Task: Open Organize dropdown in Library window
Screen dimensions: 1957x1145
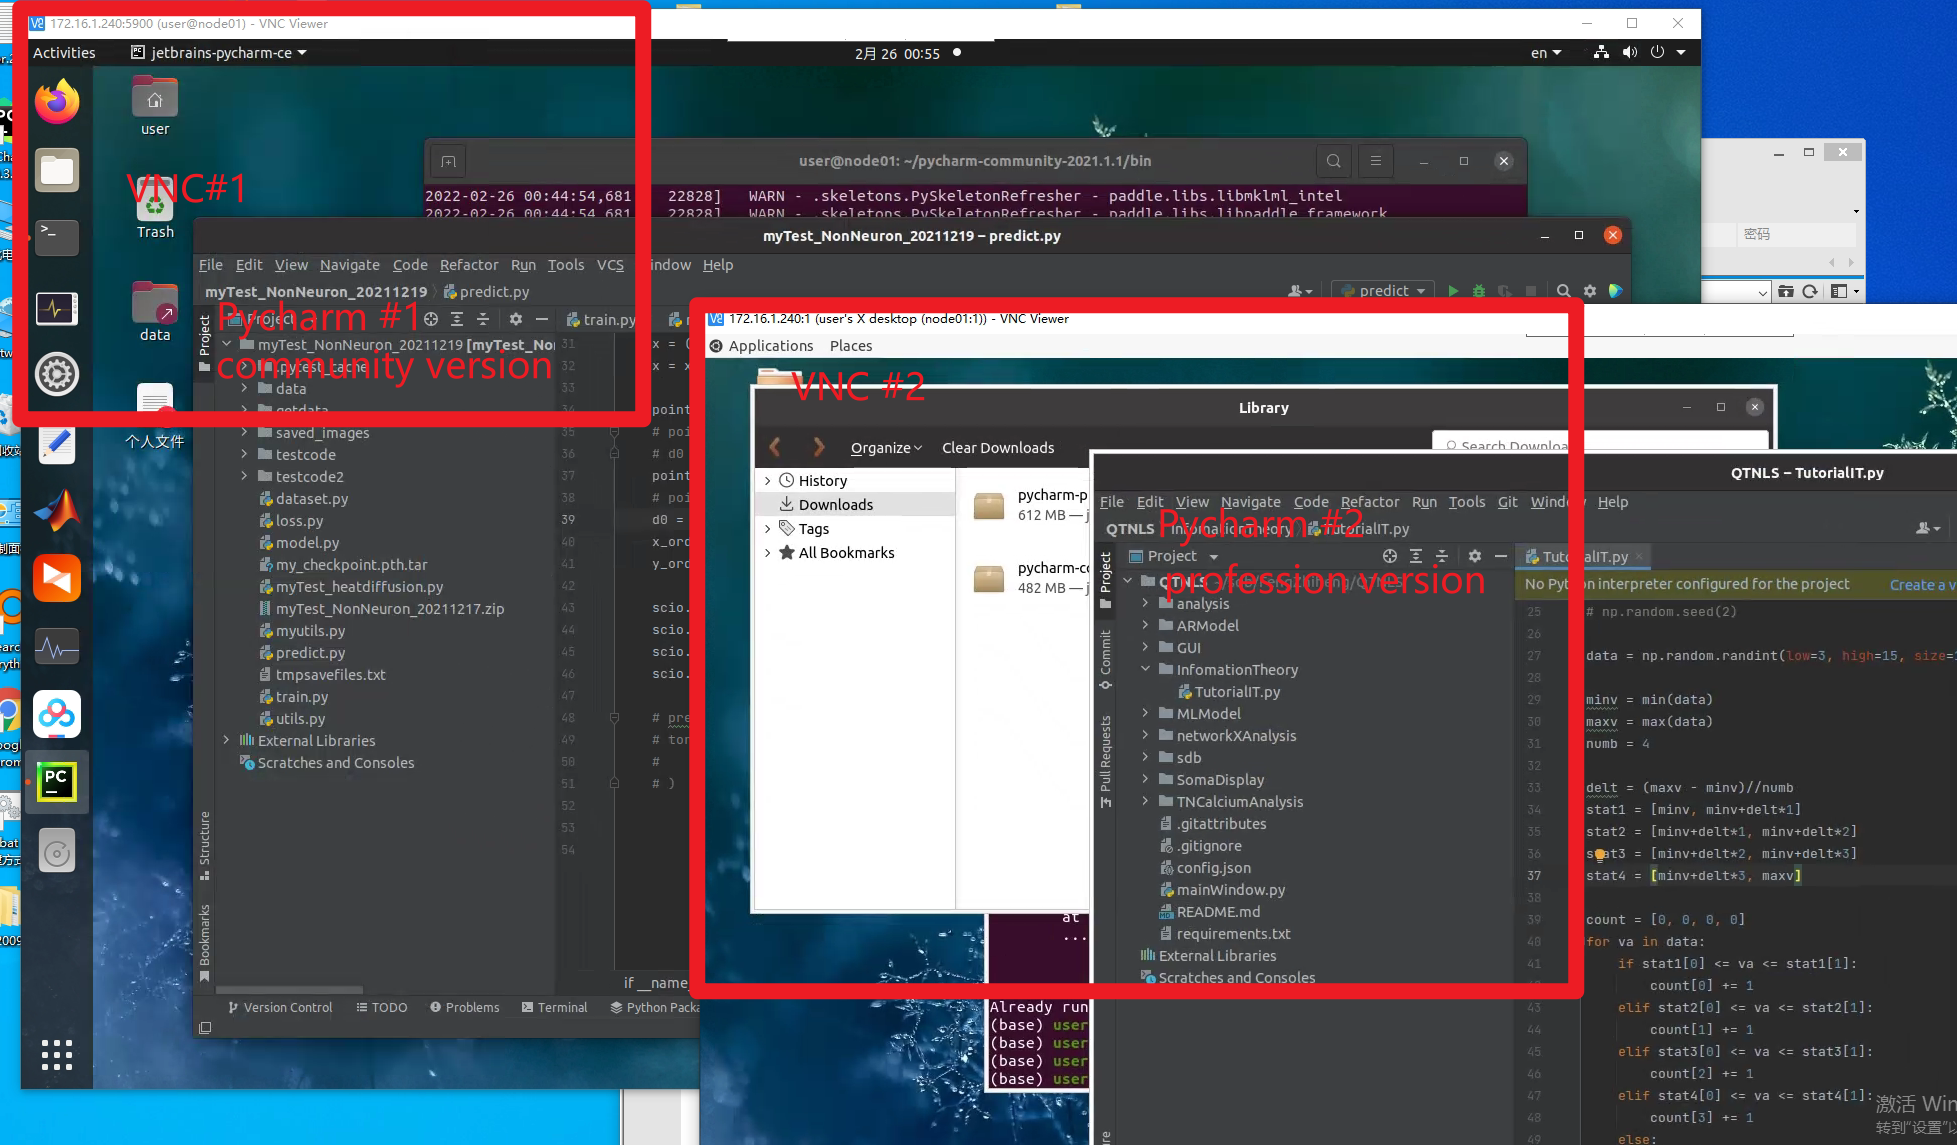Action: [x=885, y=448]
